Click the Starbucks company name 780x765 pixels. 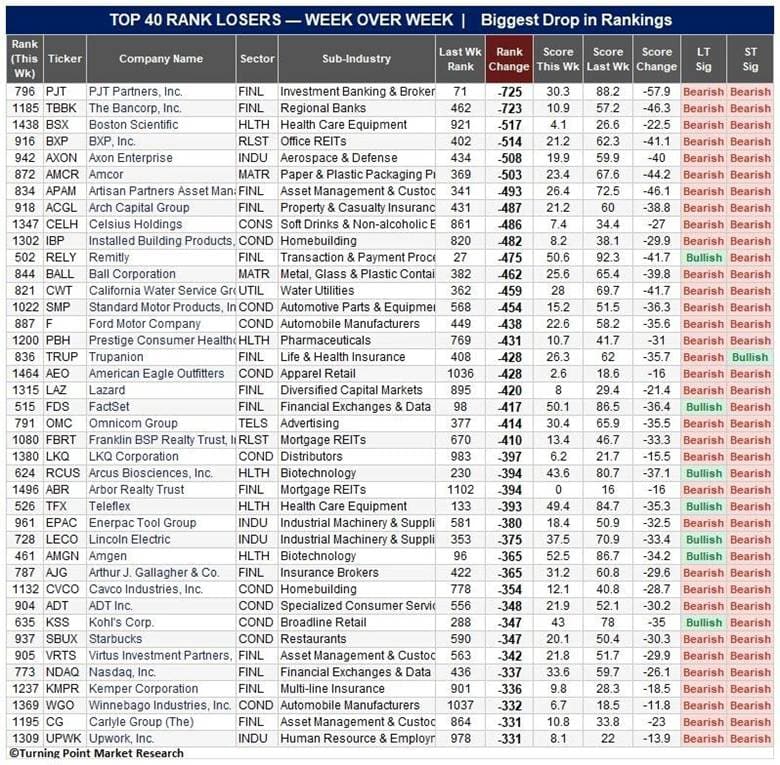pos(115,639)
